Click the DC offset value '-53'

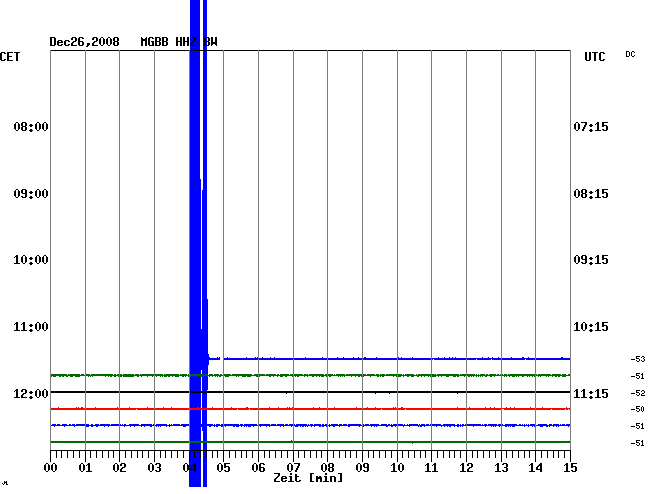coord(638,359)
